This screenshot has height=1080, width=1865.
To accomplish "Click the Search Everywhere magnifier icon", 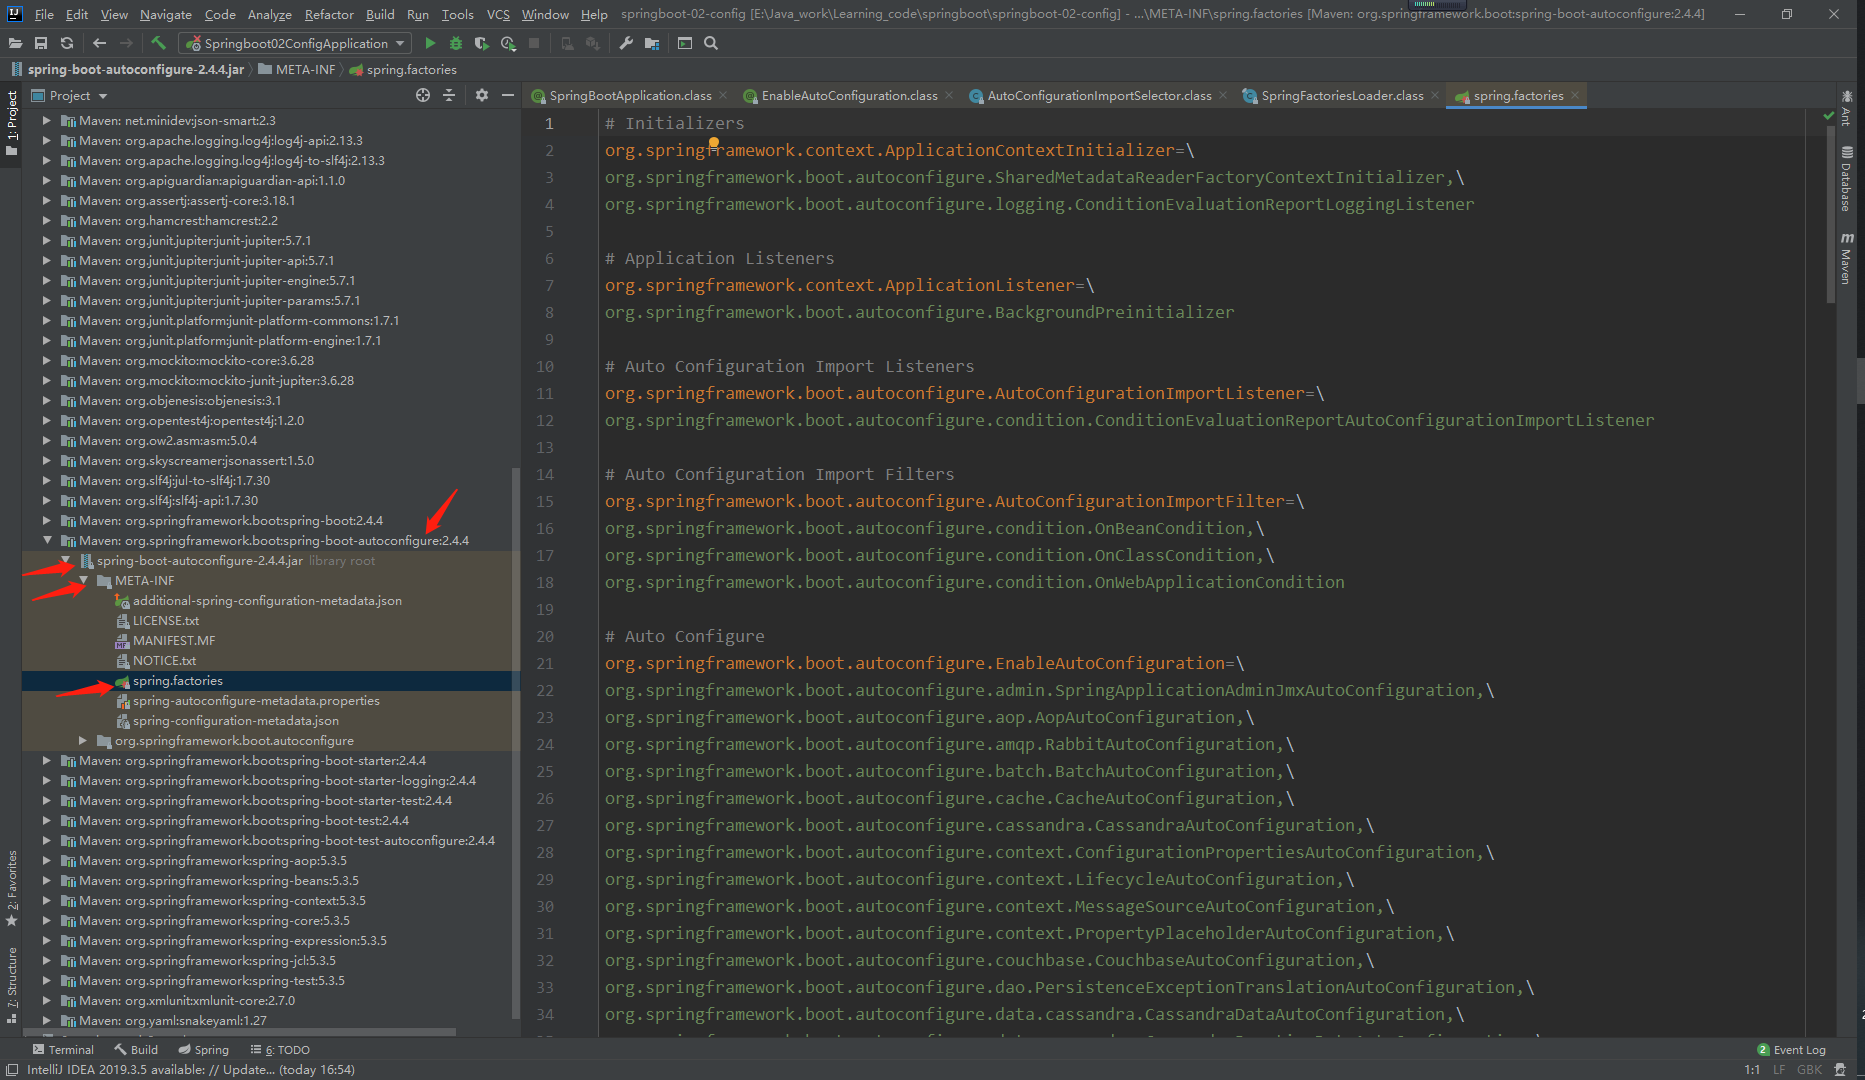I will 711,43.
